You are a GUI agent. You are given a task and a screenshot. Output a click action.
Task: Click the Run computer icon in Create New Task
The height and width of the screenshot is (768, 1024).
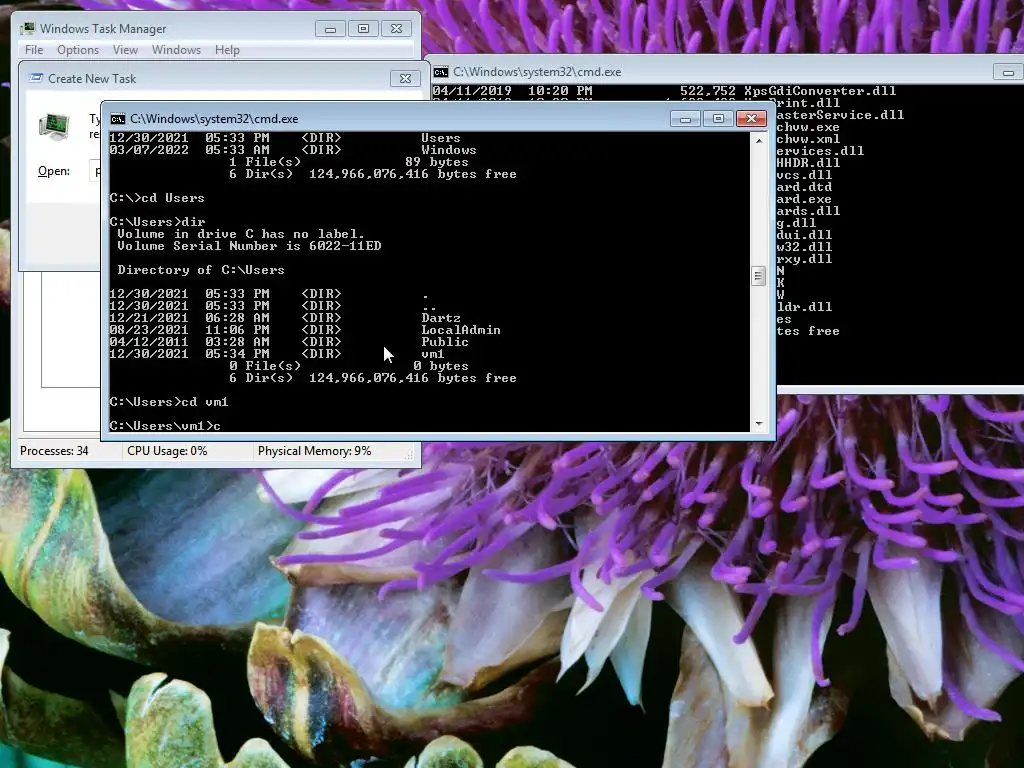[54, 127]
